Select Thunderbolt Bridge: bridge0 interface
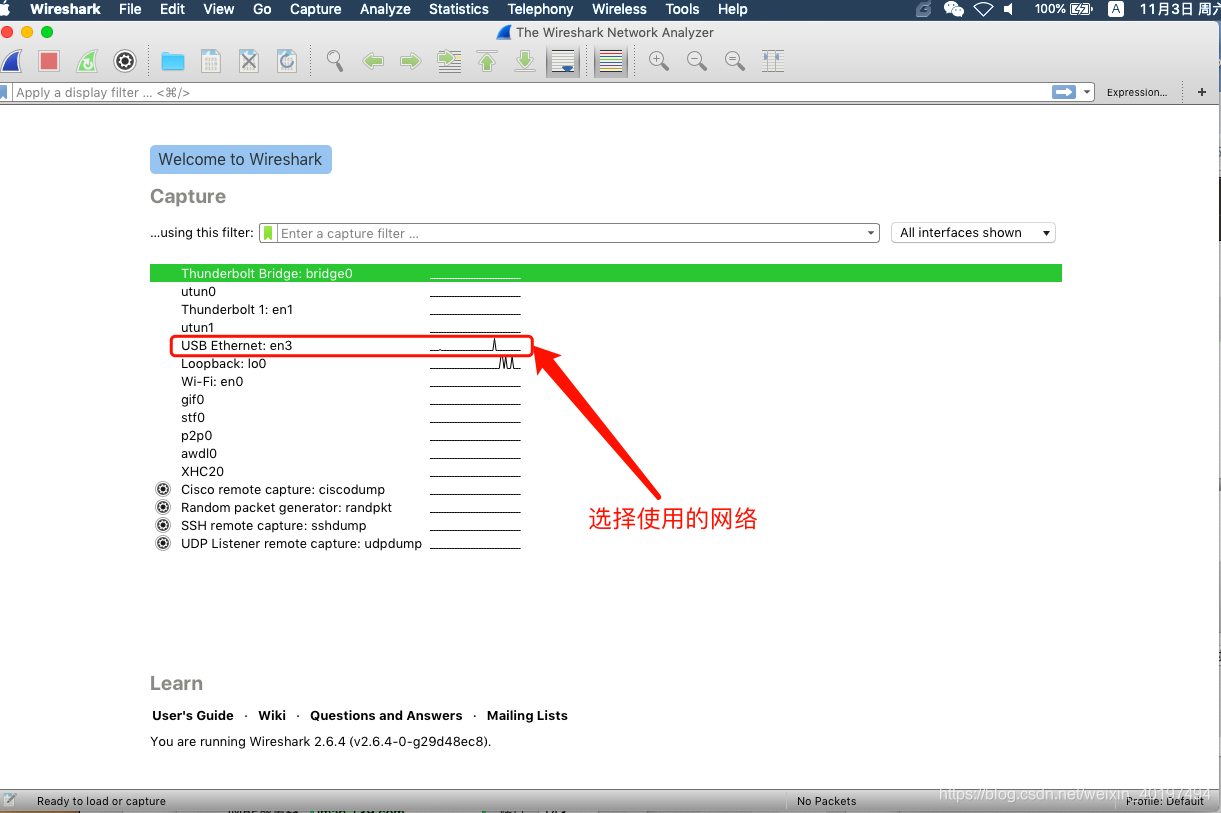 [x=606, y=273]
